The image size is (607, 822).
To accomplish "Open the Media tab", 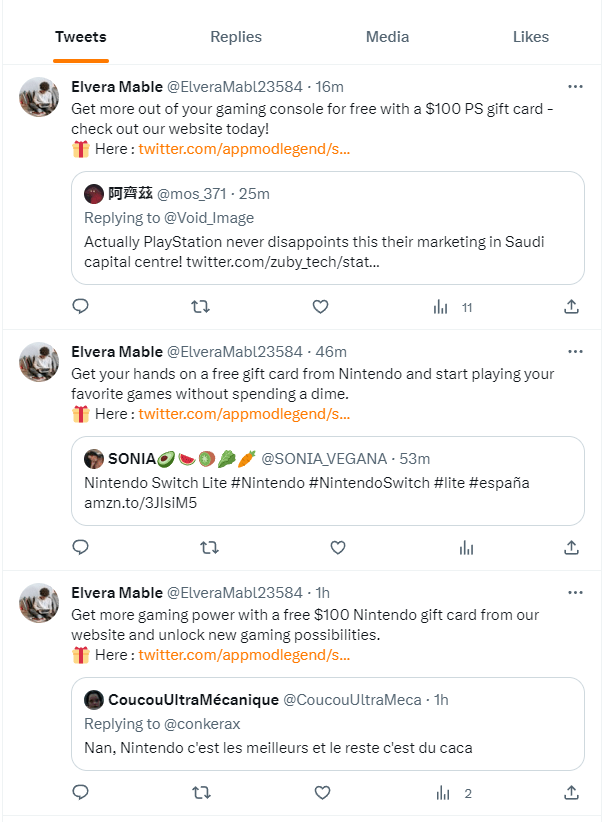I will click(387, 37).
